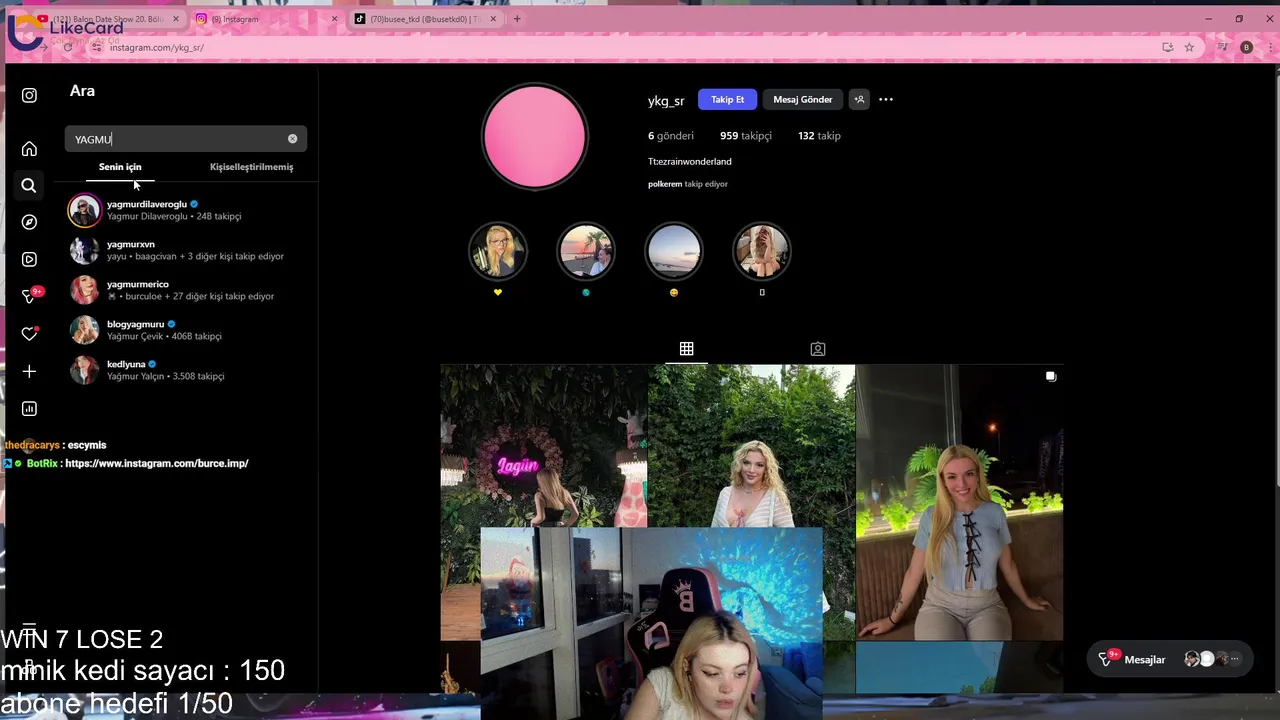Open the Dashboard insights icon

[29, 408]
